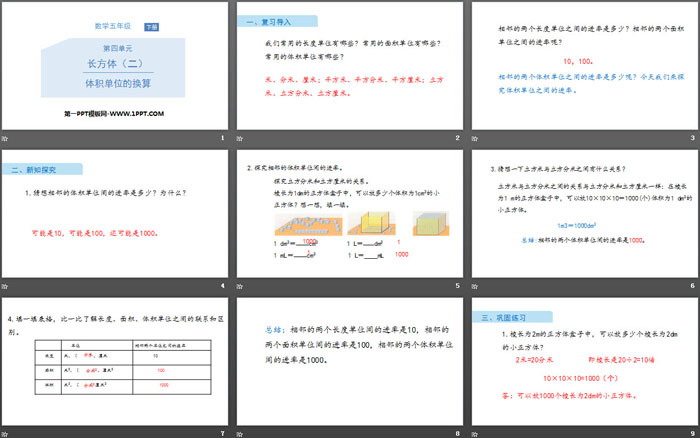Click slide number 6 label
The height and width of the screenshot is (438, 700).
point(692,286)
